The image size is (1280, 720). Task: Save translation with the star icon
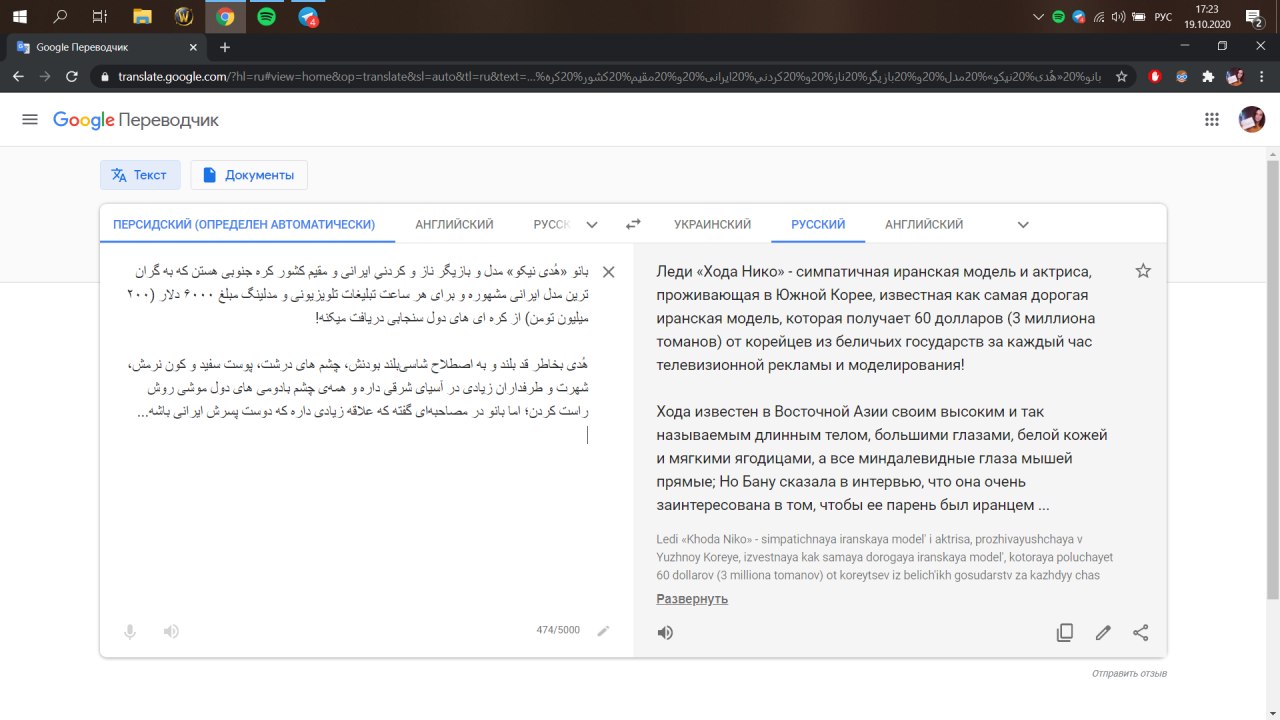click(1143, 271)
